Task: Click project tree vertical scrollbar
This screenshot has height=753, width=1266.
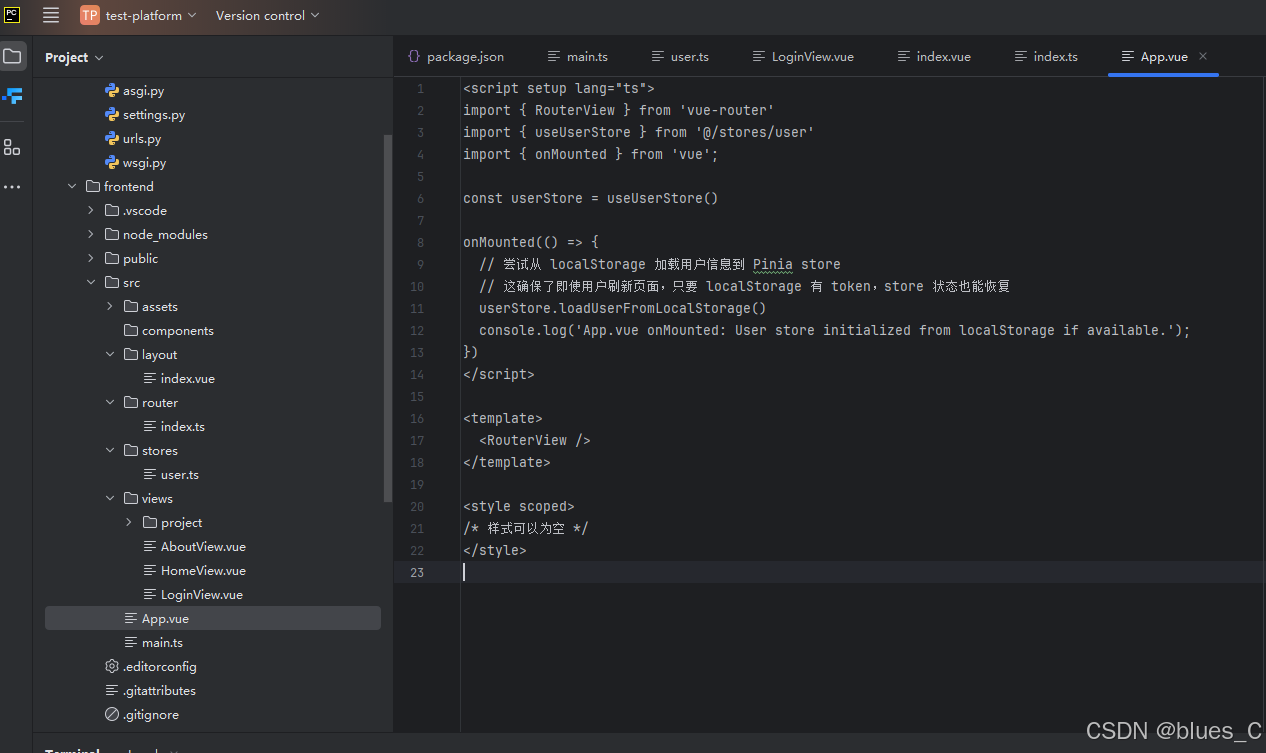Action: [388, 317]
